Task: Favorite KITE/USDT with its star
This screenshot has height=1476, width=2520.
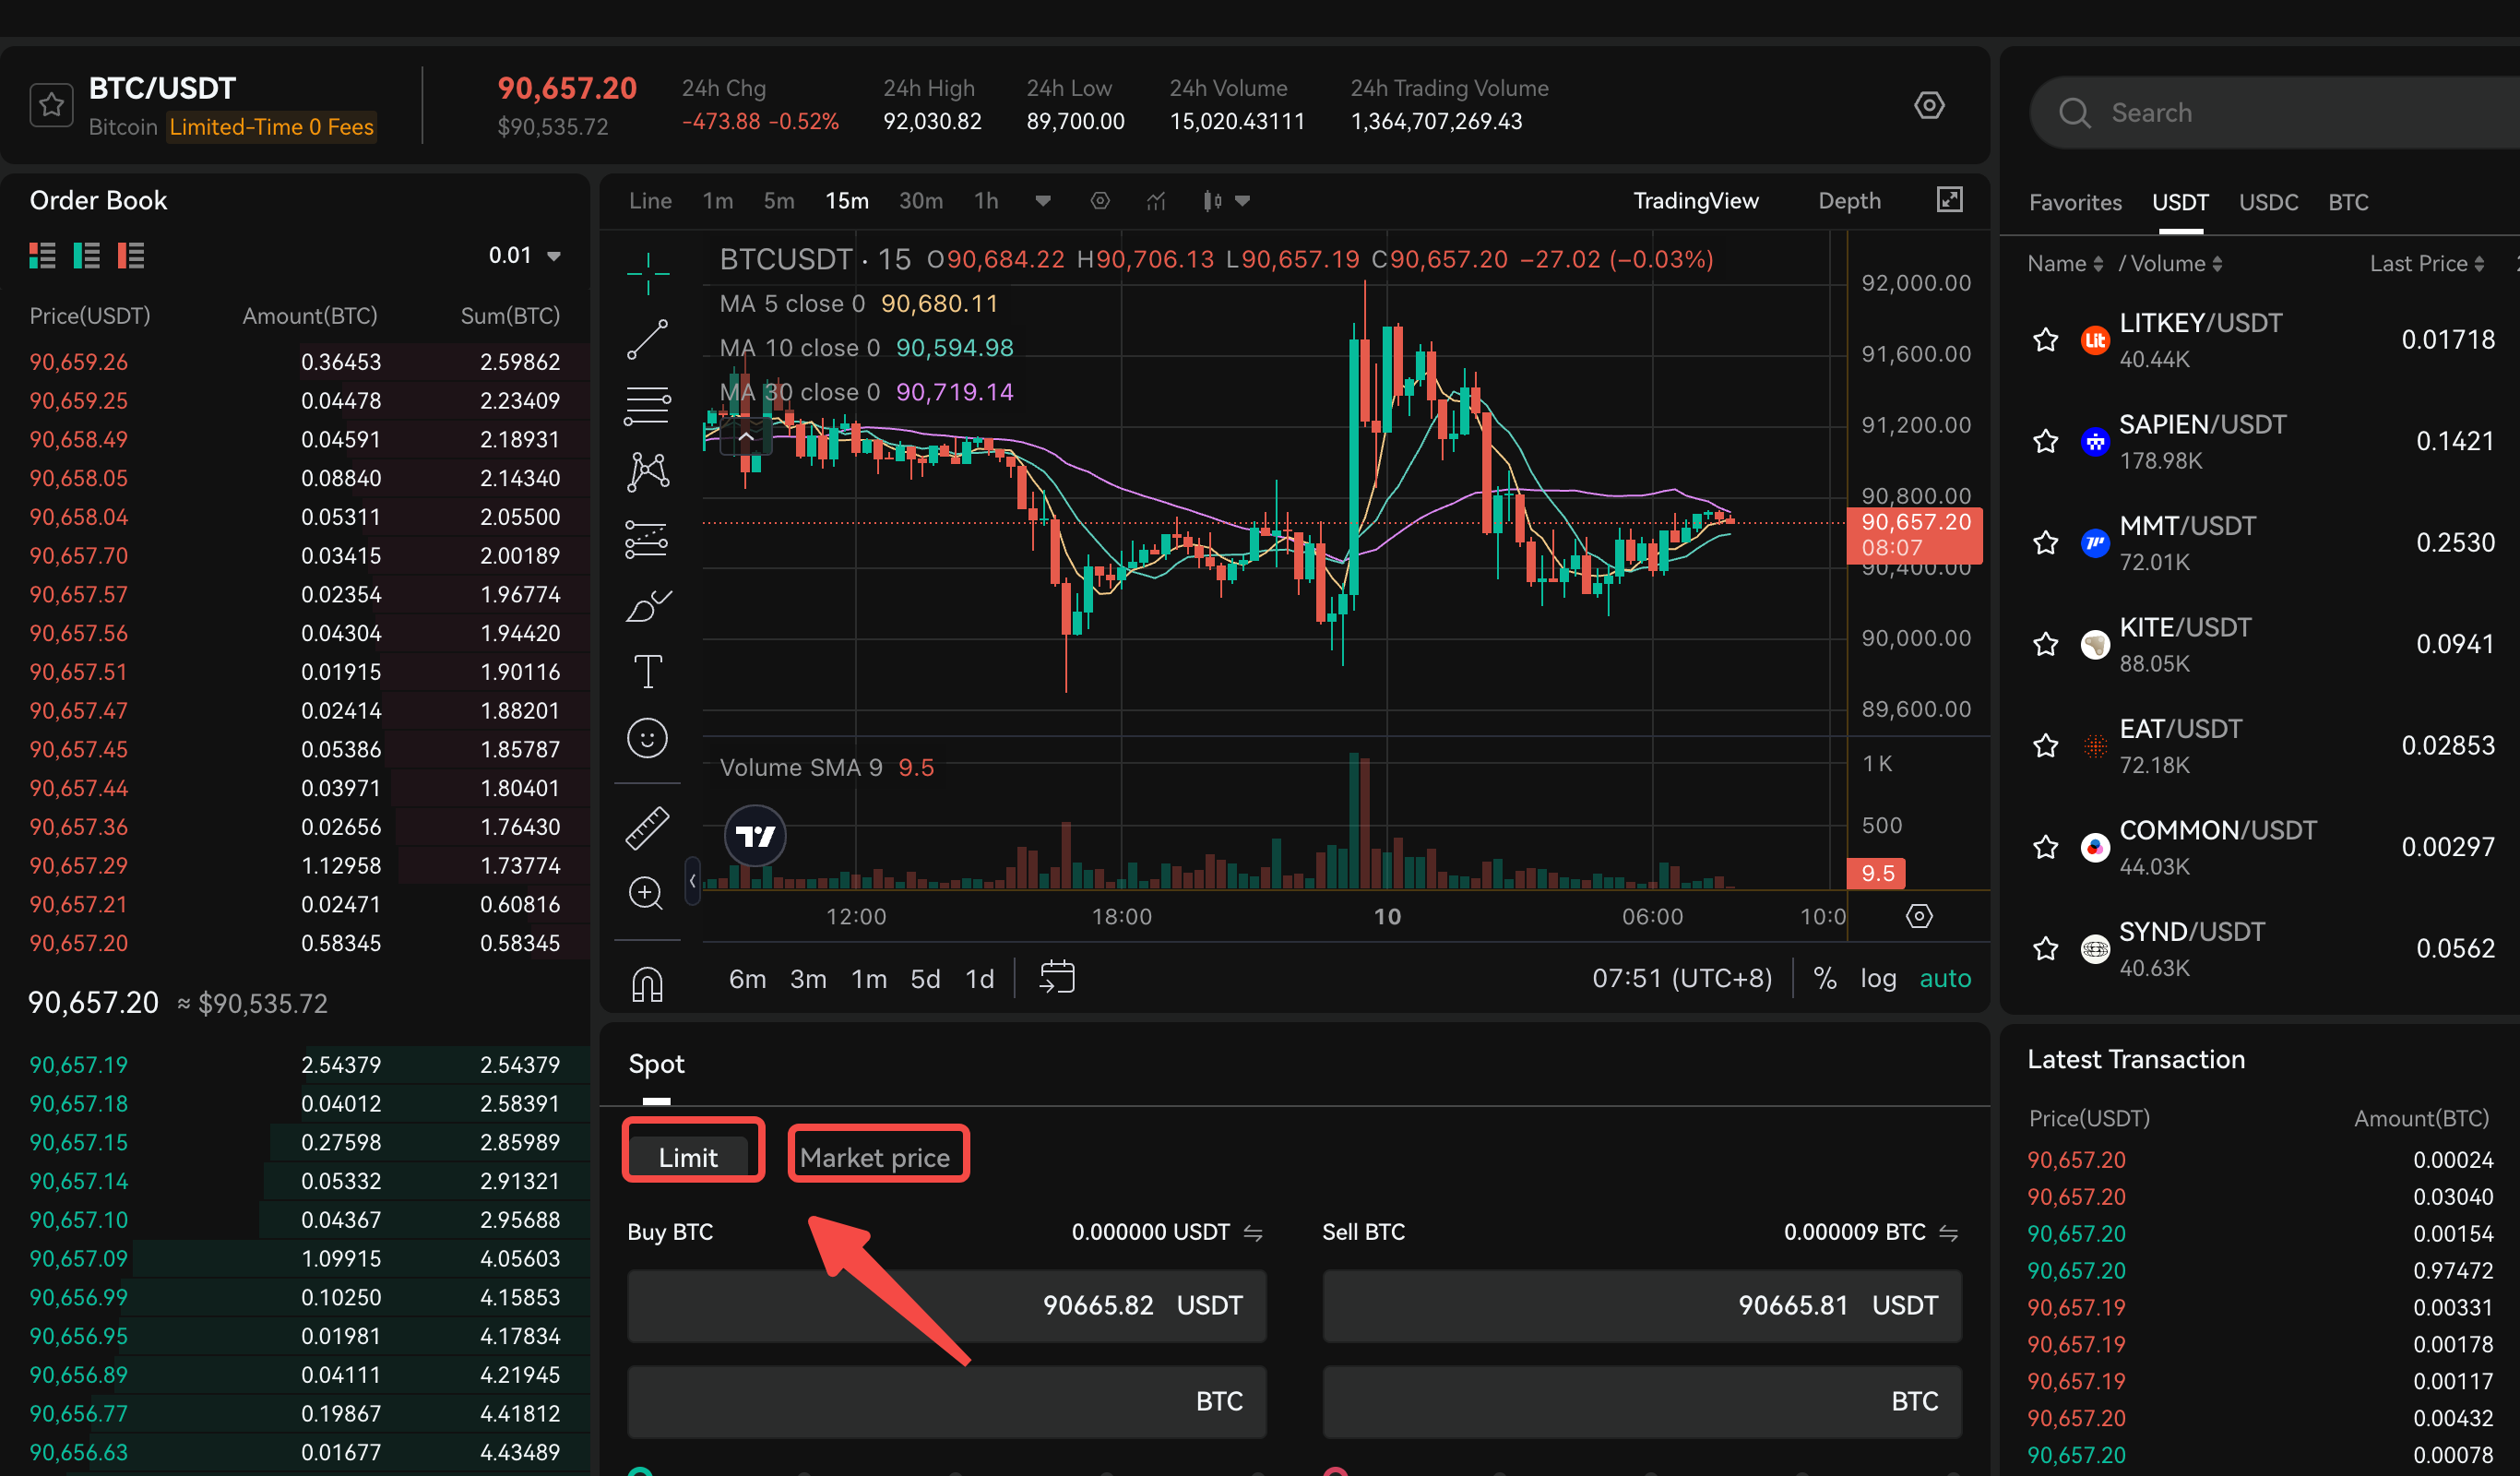Action: (x=2046, y=644)
